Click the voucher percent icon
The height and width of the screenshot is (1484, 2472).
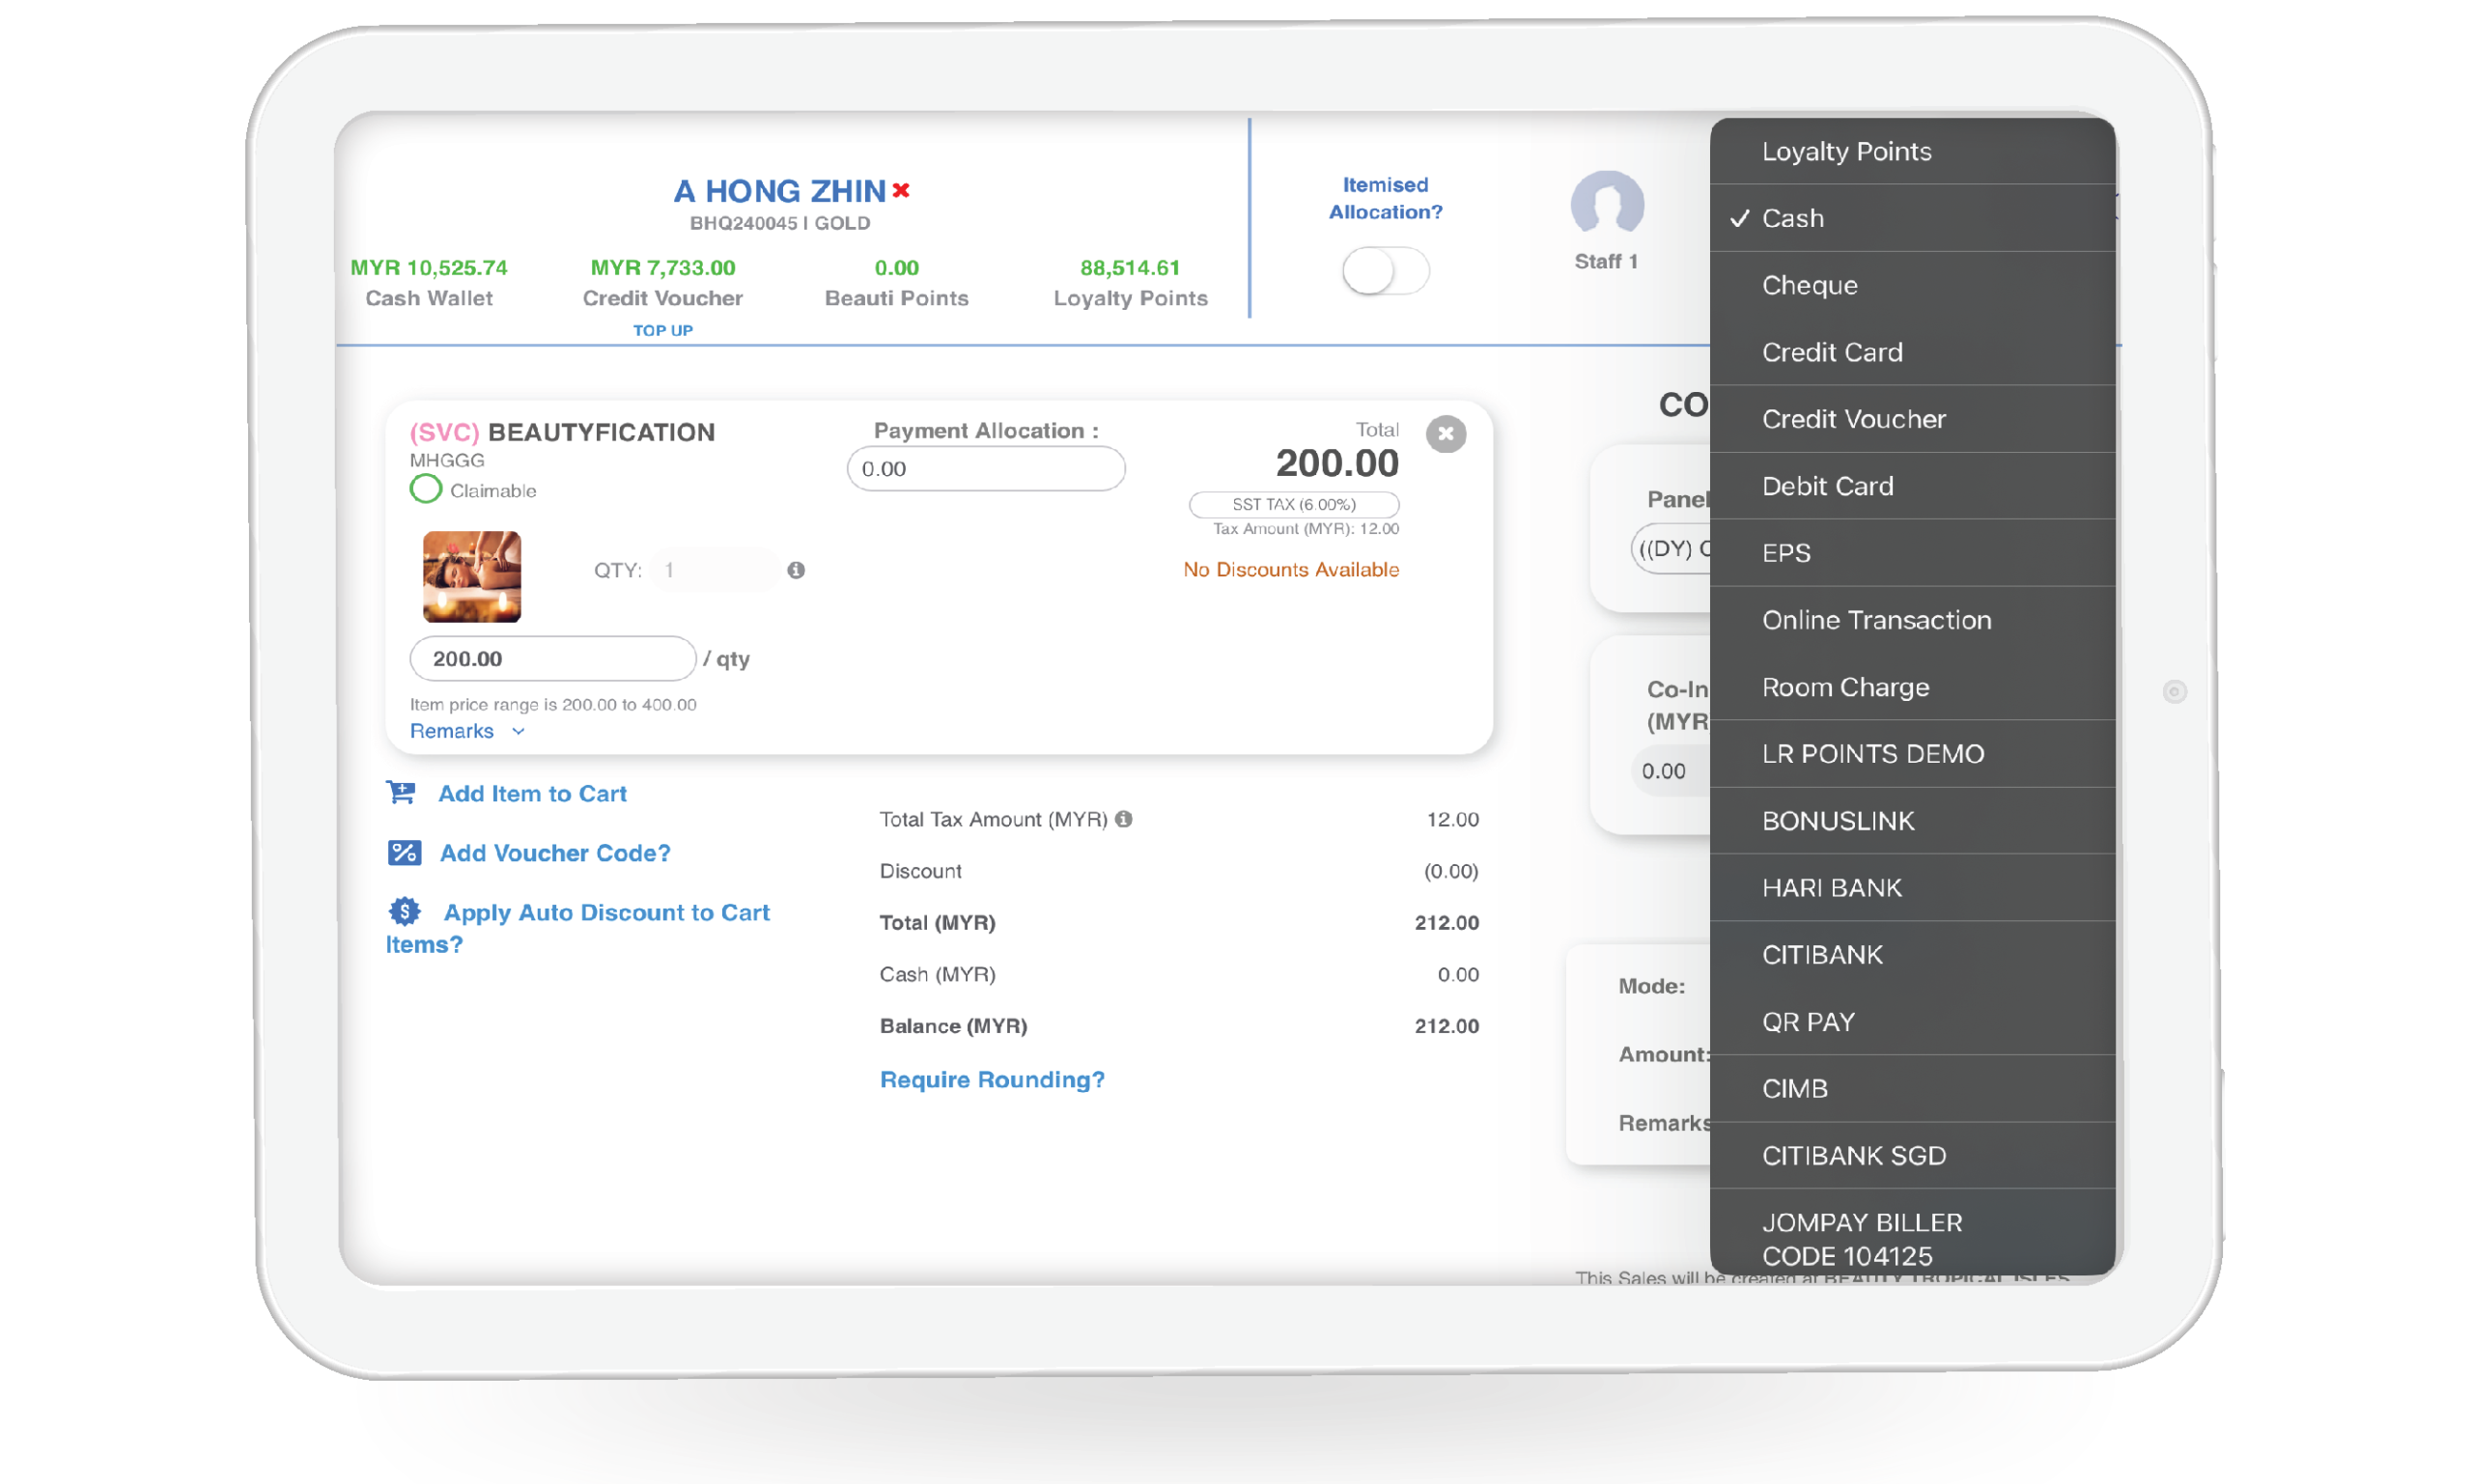click(404, 853)
